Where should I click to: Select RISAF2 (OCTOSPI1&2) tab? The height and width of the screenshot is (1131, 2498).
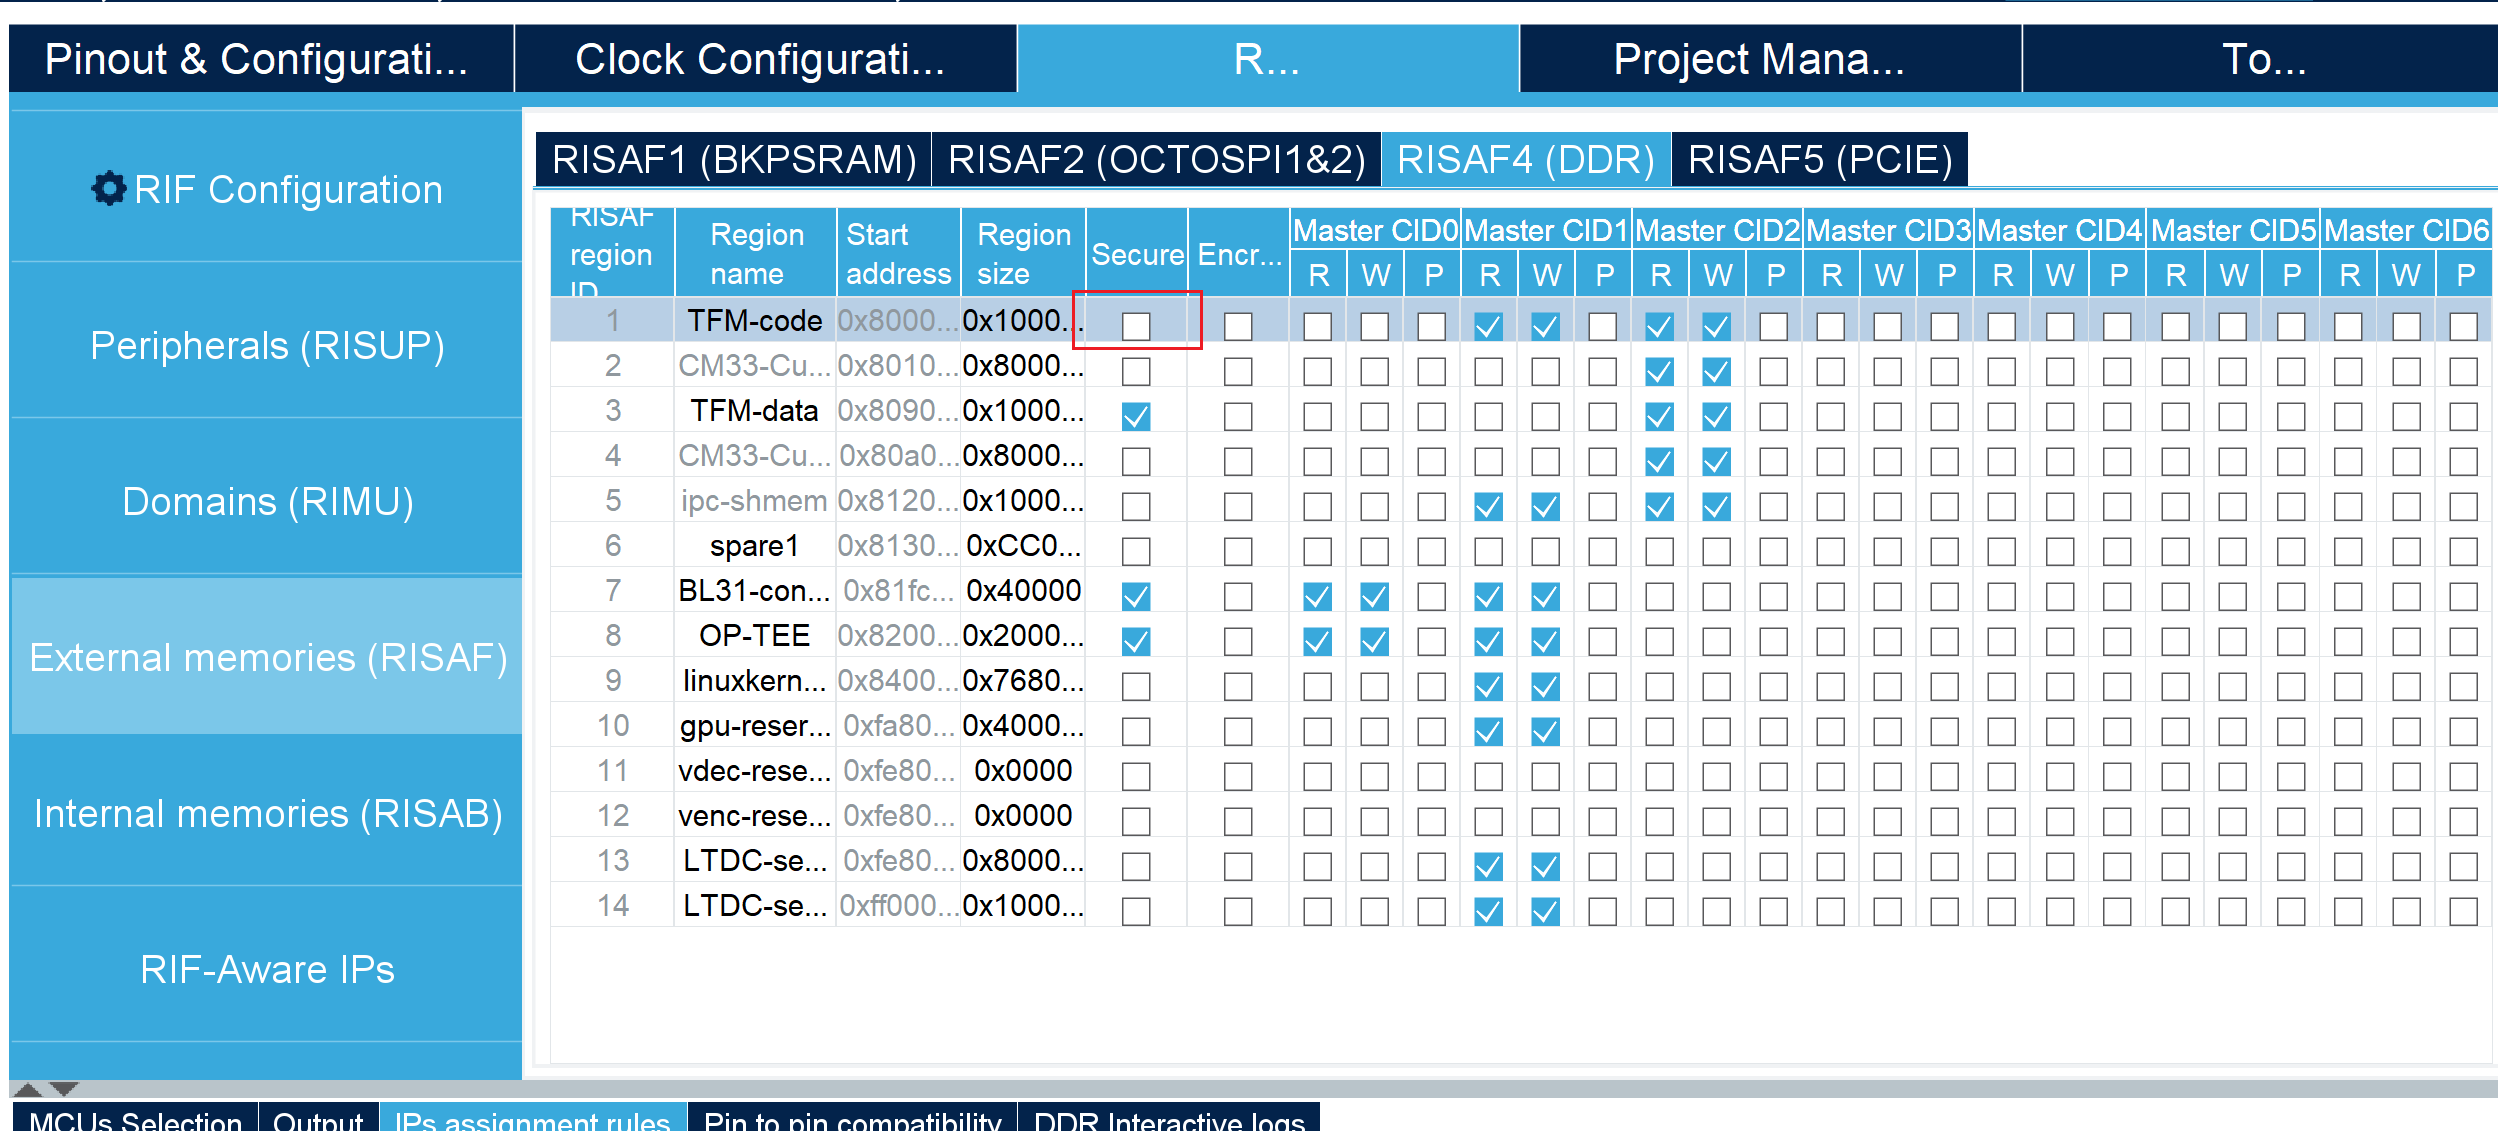click(1156, 160)
